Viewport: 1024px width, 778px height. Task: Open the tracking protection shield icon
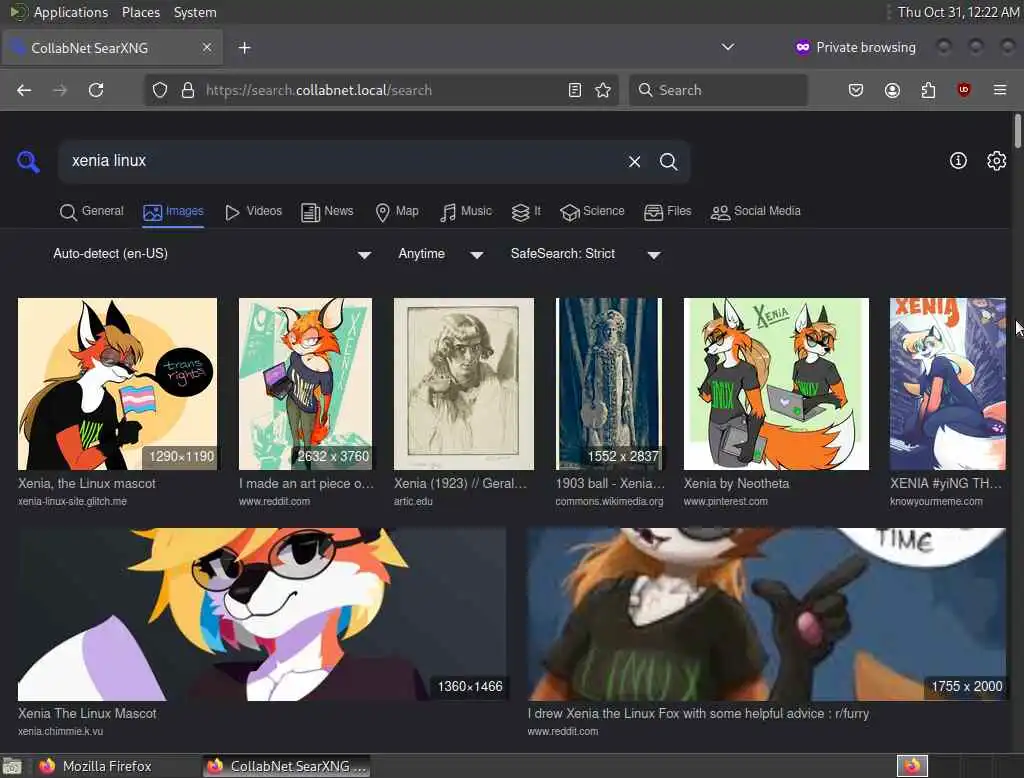(160, 90)
